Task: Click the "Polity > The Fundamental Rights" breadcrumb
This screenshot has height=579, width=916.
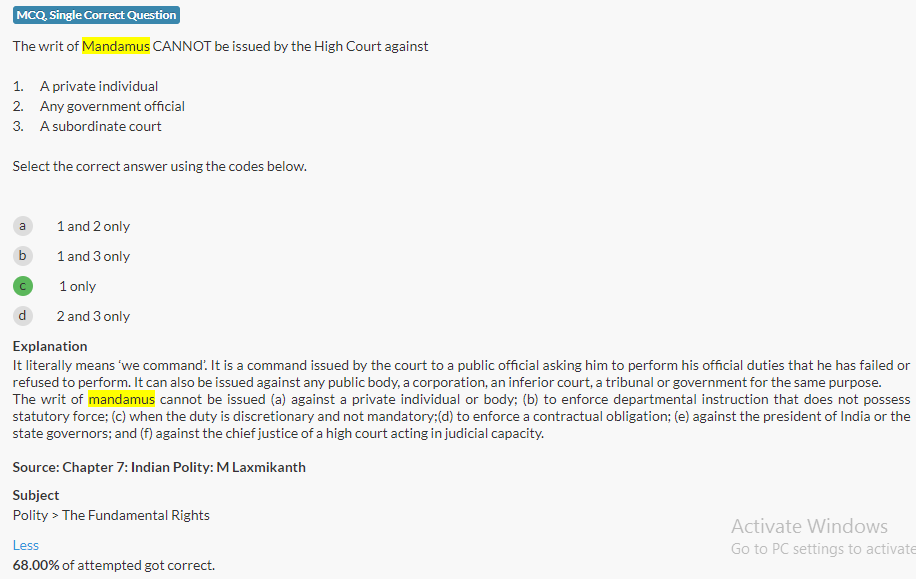Action: (x=111, y=515)
